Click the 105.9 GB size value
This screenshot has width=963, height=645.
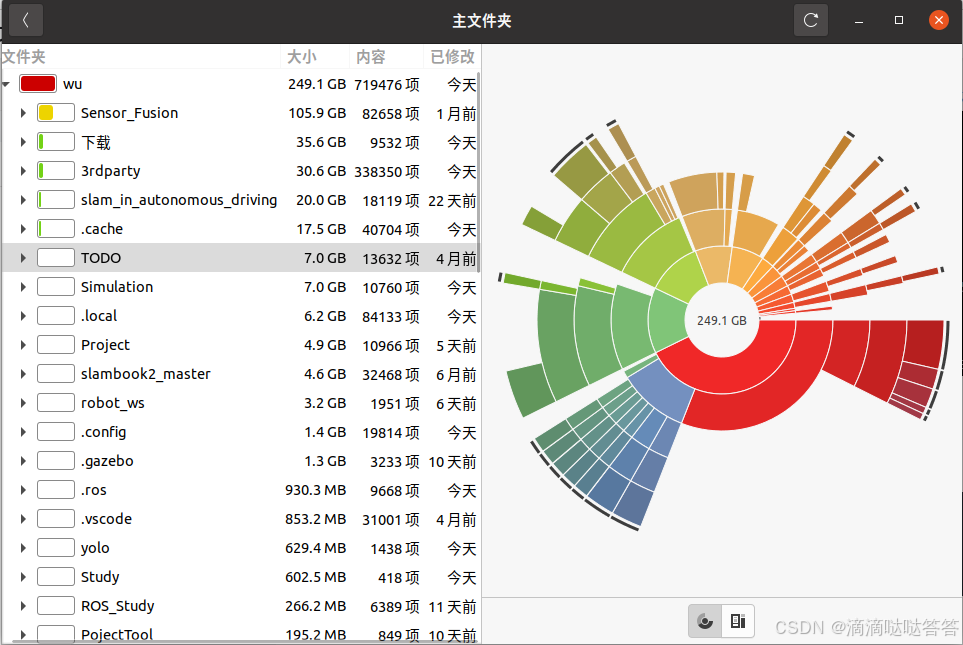coord(318,114)
